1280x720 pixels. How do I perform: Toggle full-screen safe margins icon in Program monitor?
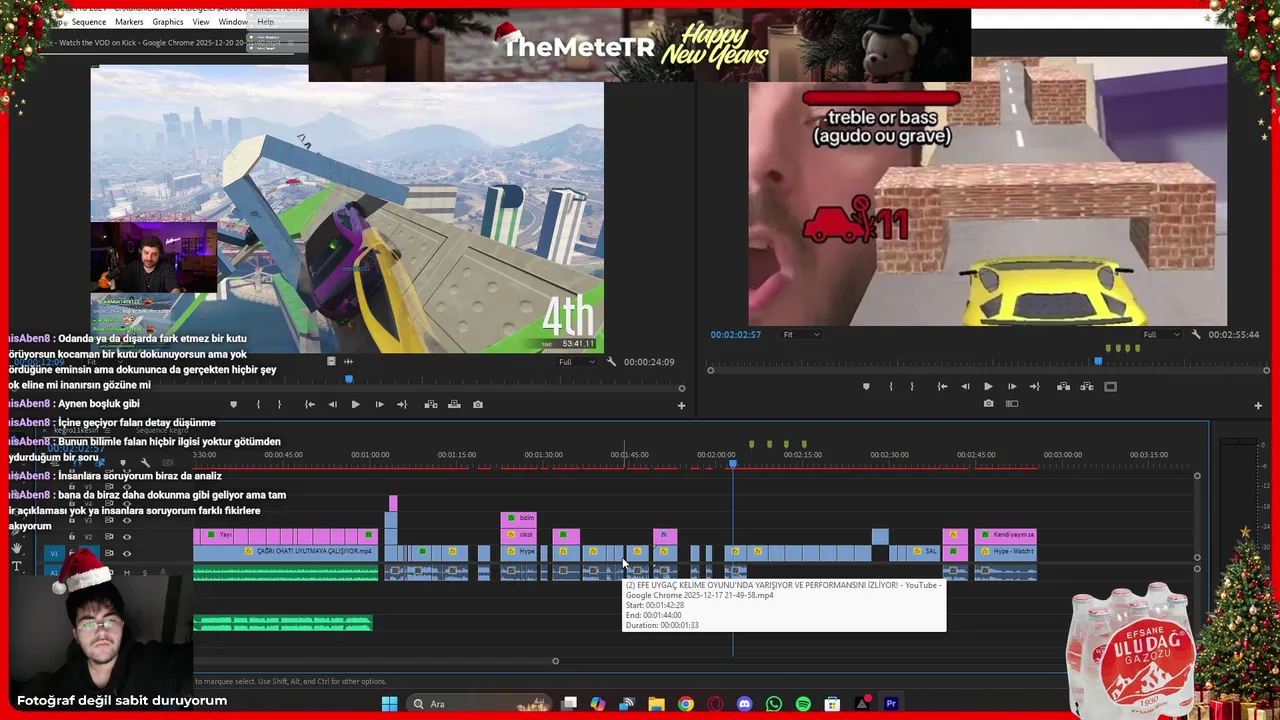[x=1111, y=387]
